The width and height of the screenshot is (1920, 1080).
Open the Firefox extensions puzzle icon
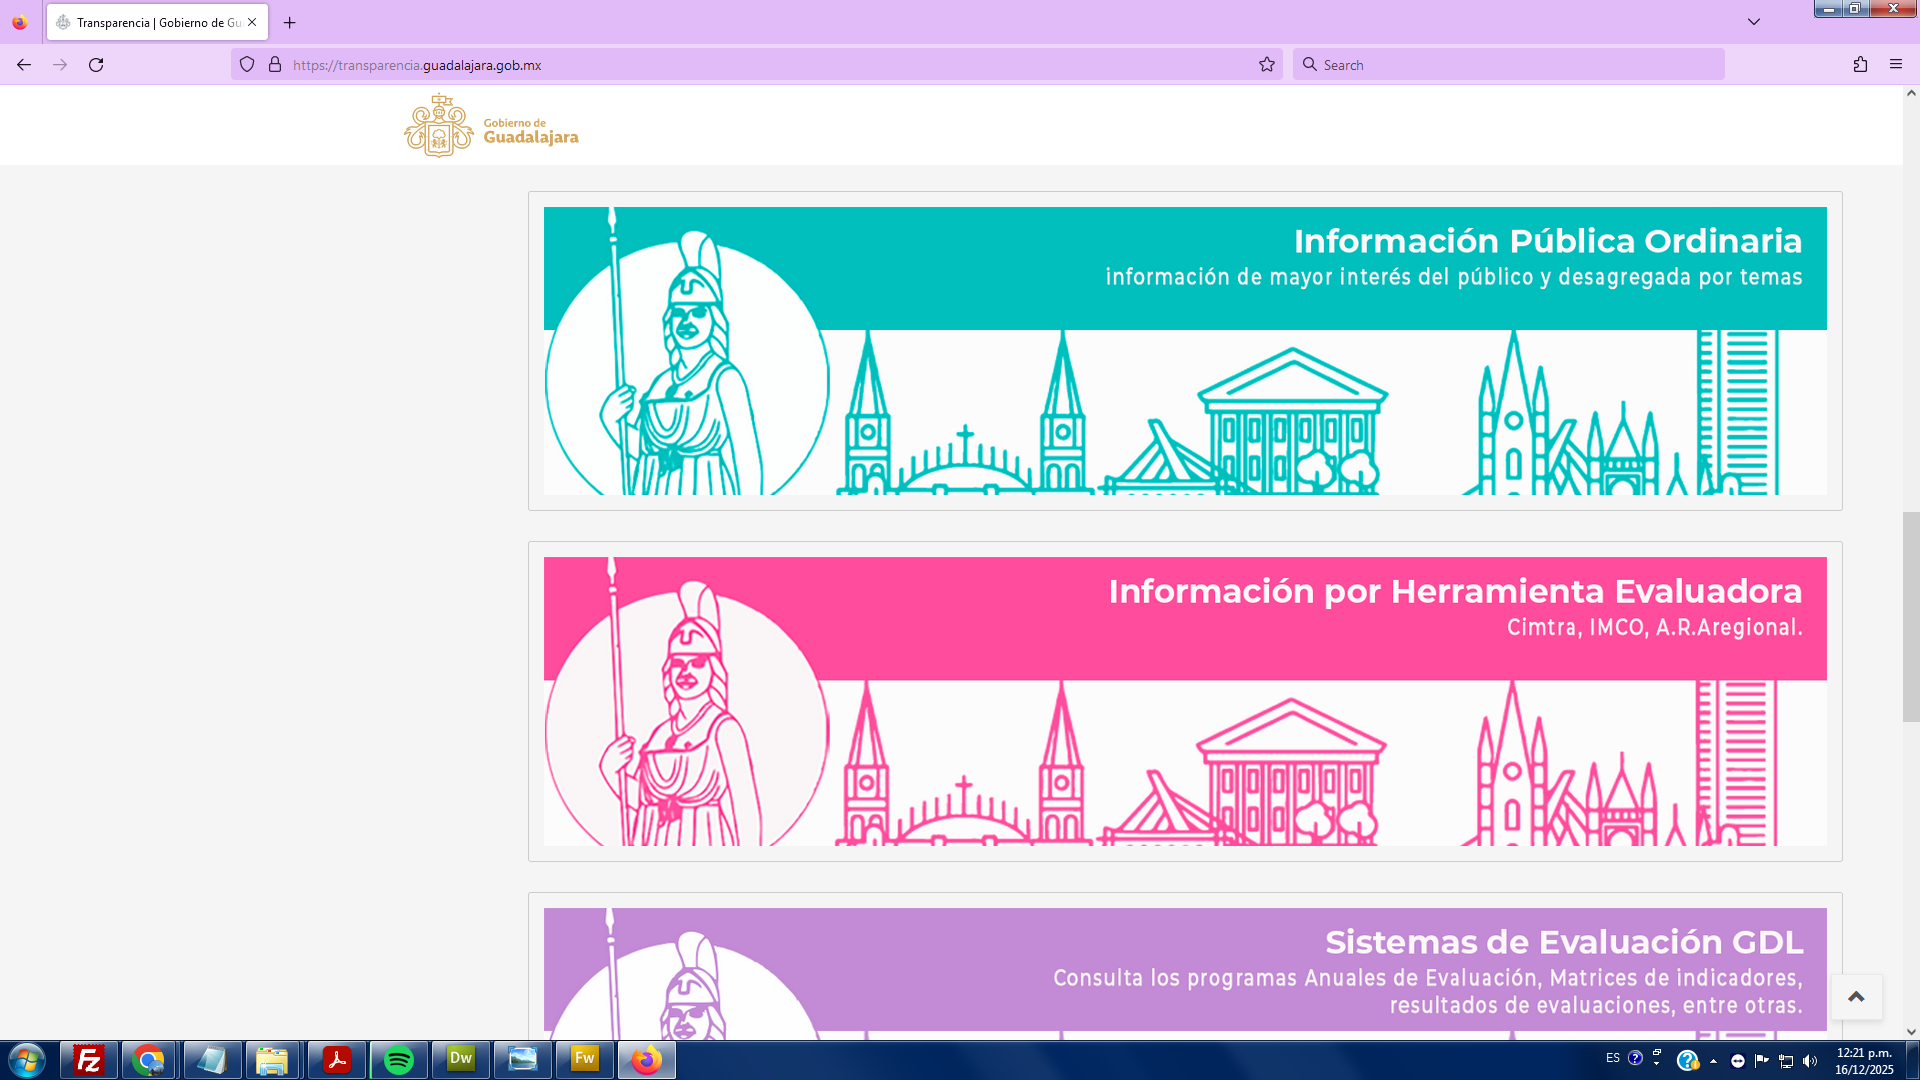pyautogui.click(x=1860, y=65)
